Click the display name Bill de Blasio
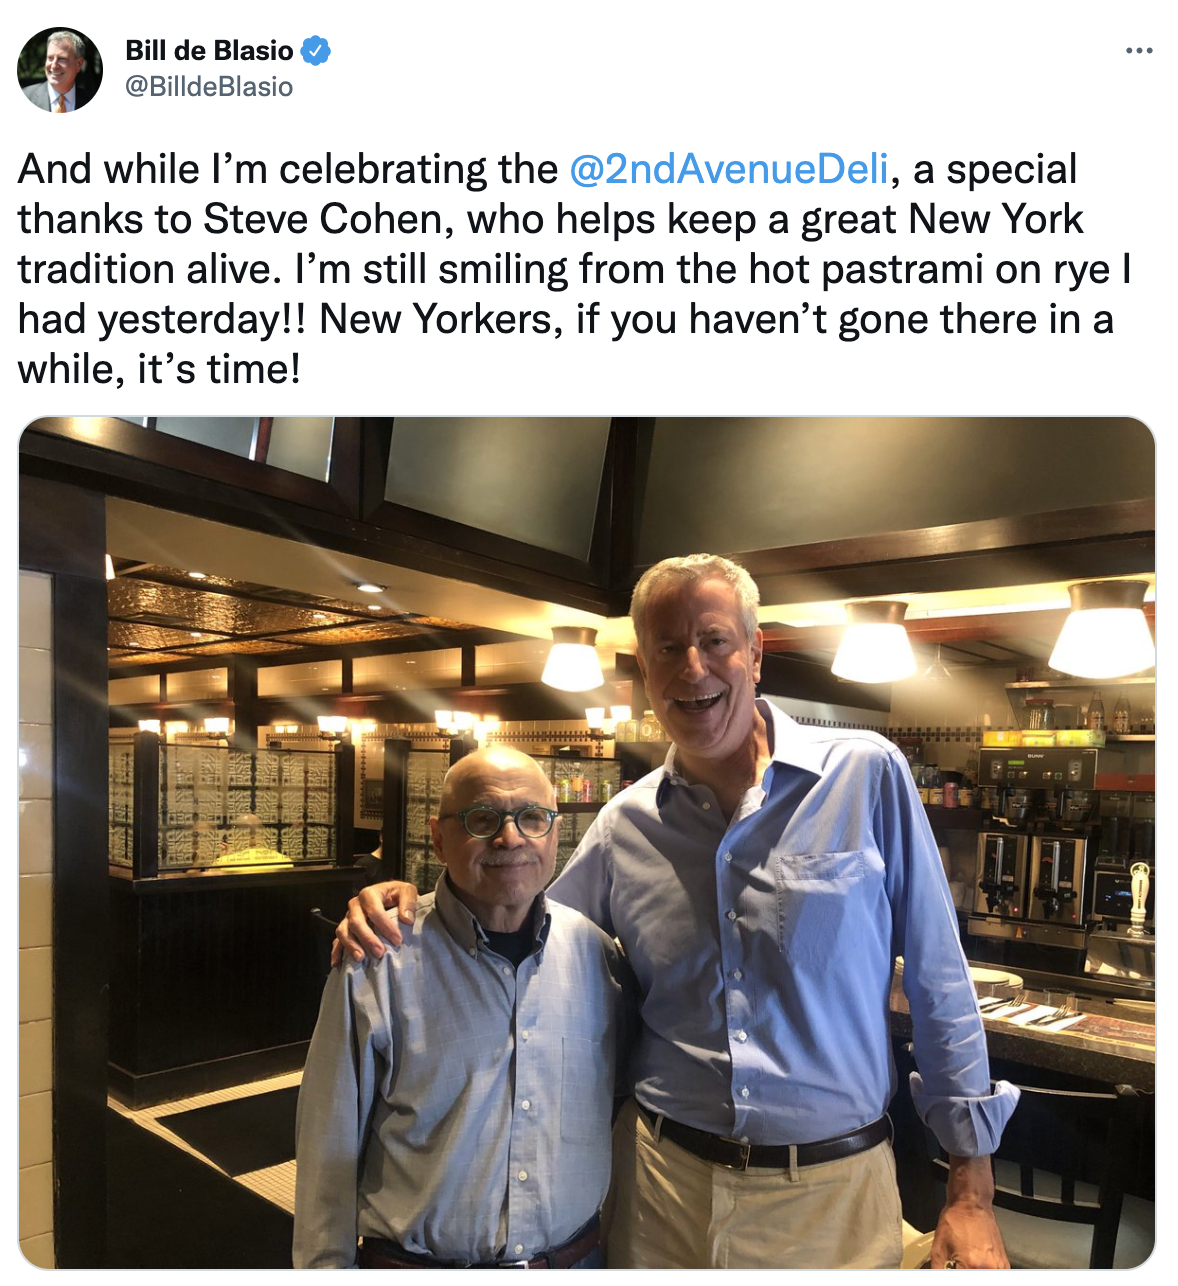Screen dimensions: 1178x1286 click(x=209, y=50)
